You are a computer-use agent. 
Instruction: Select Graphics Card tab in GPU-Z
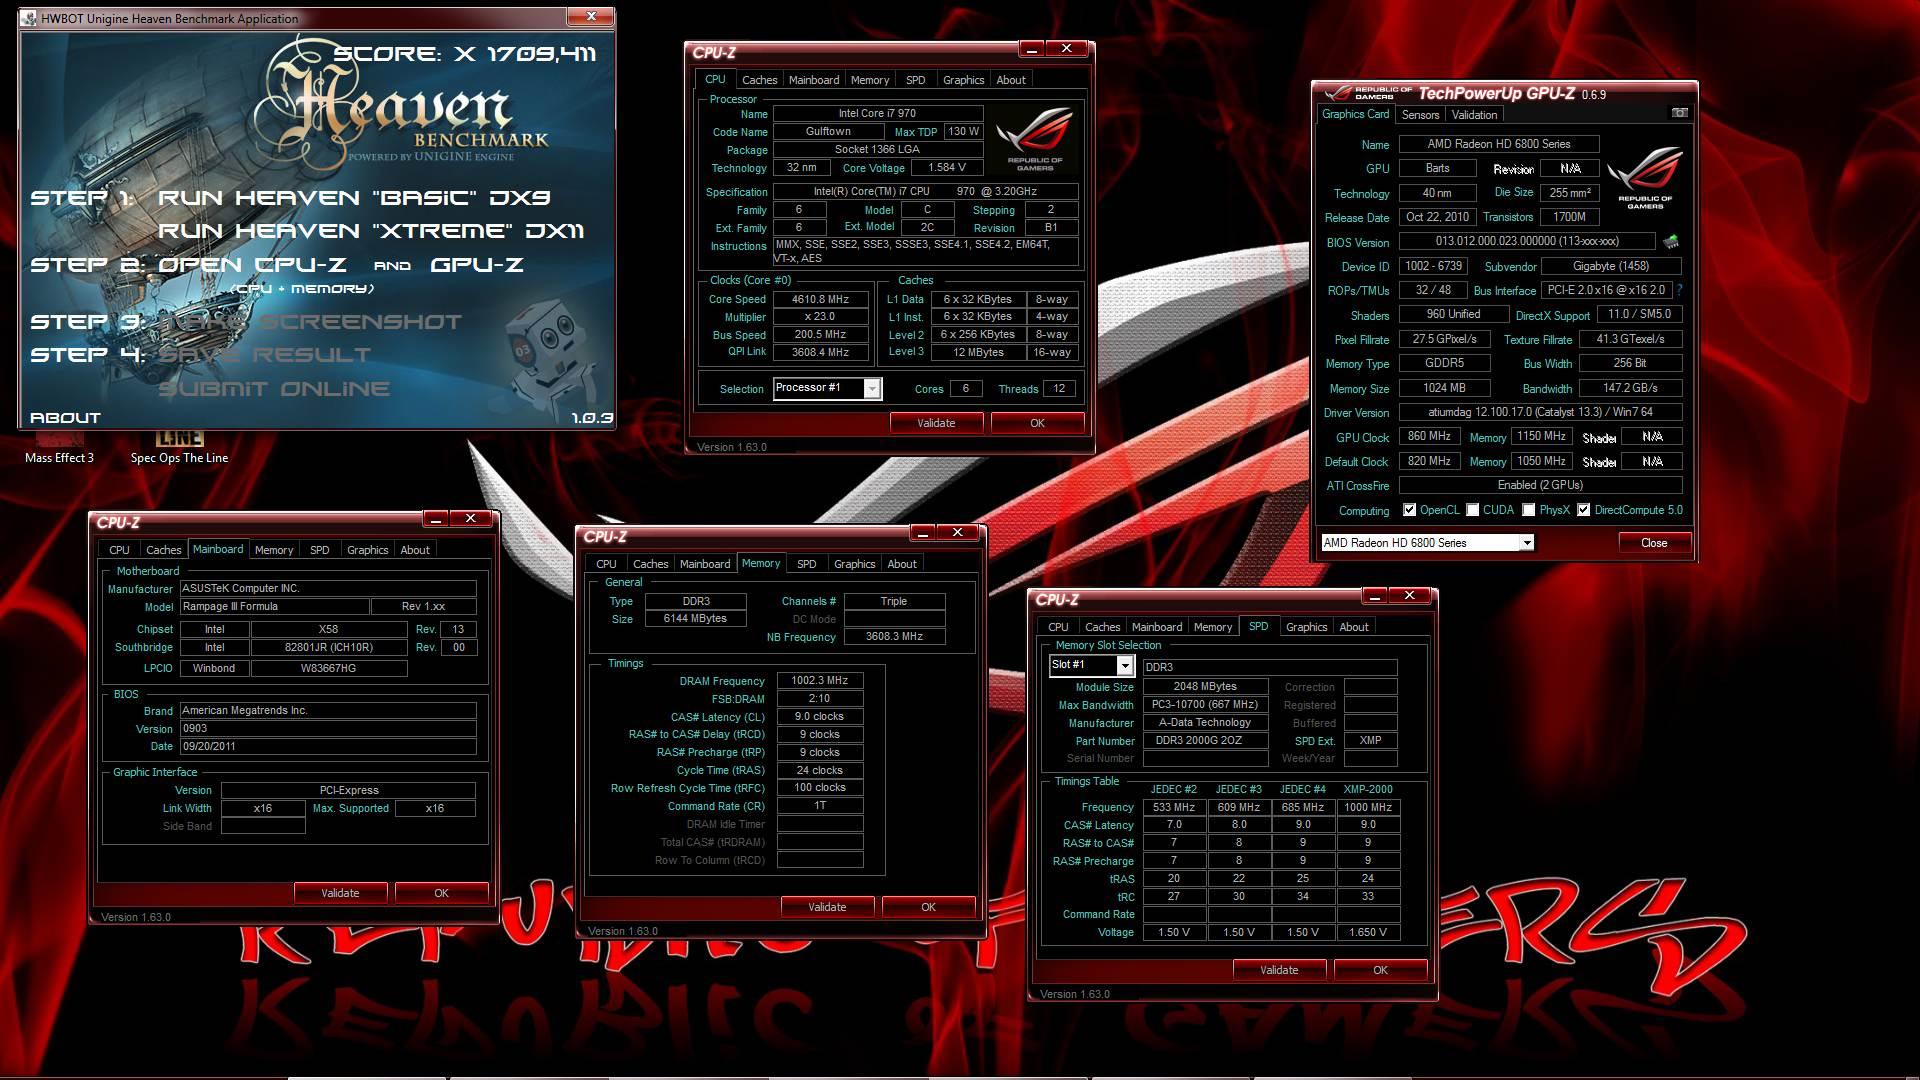click(1355, 114)
